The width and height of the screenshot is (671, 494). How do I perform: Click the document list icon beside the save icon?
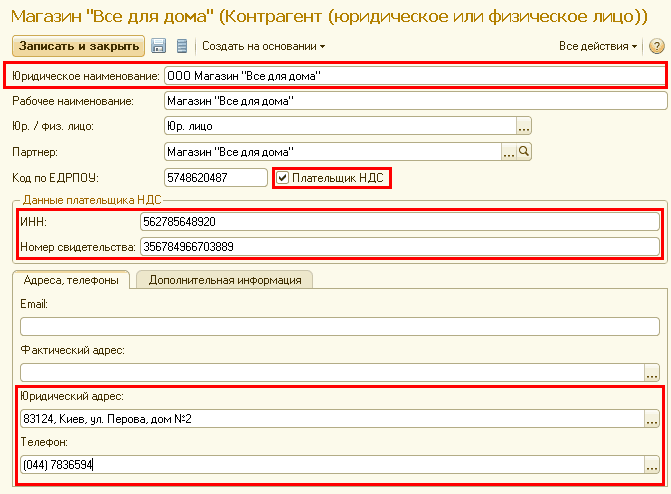181,46
